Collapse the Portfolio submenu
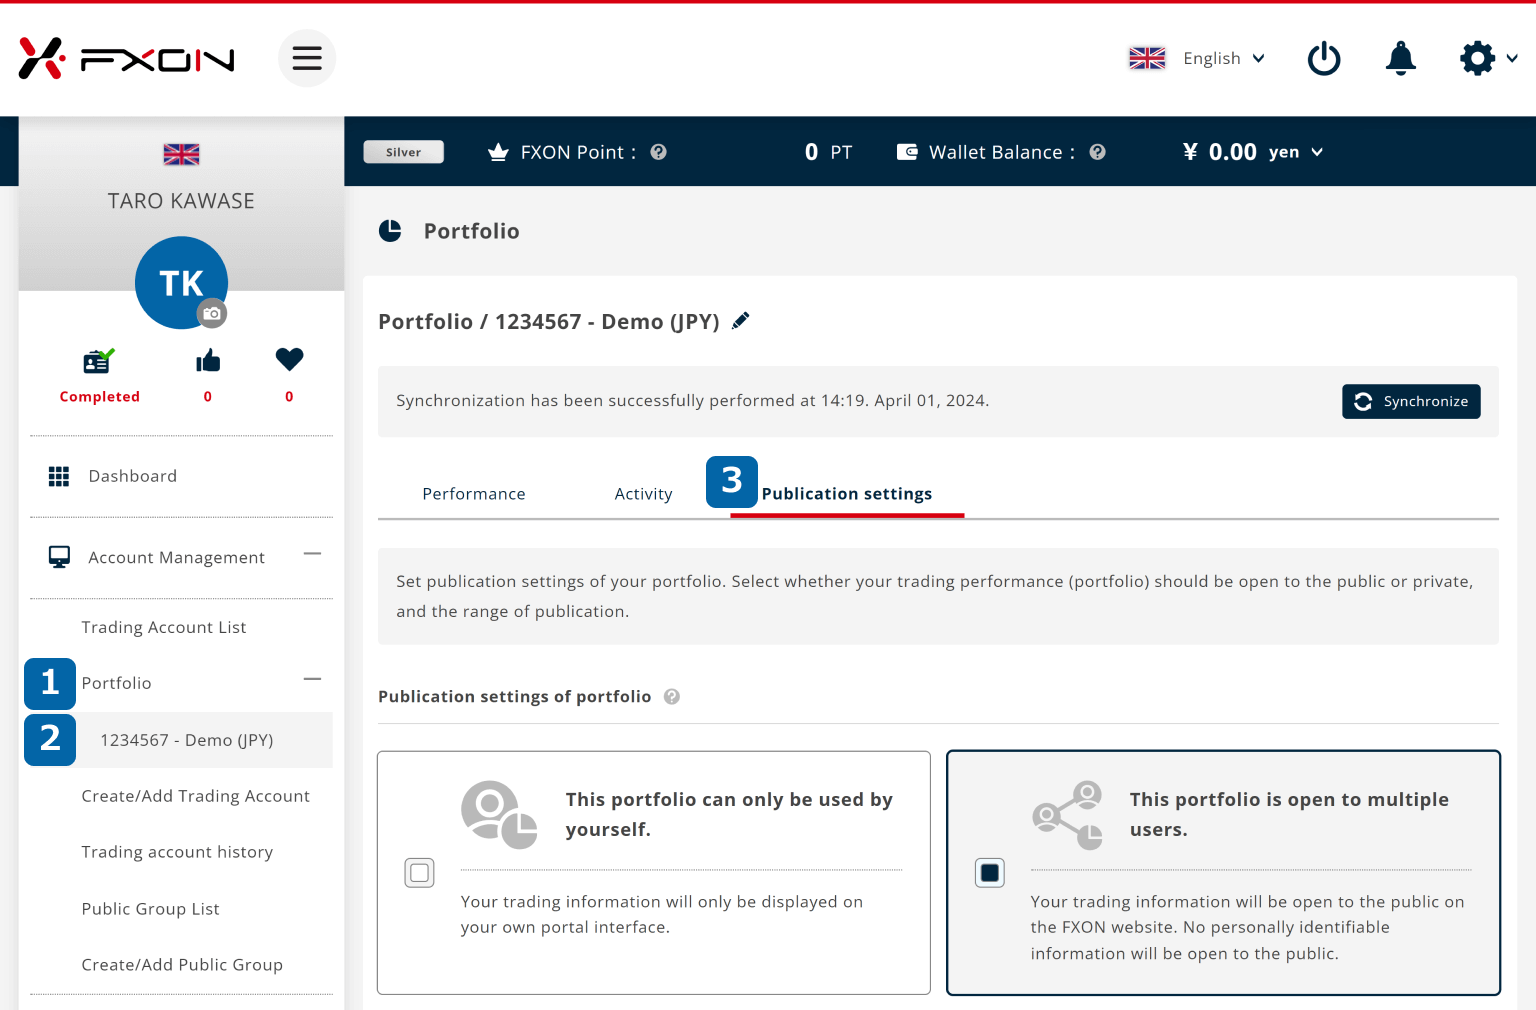This screenshot has height=1010, width=1536. click(x=313, y=679)
